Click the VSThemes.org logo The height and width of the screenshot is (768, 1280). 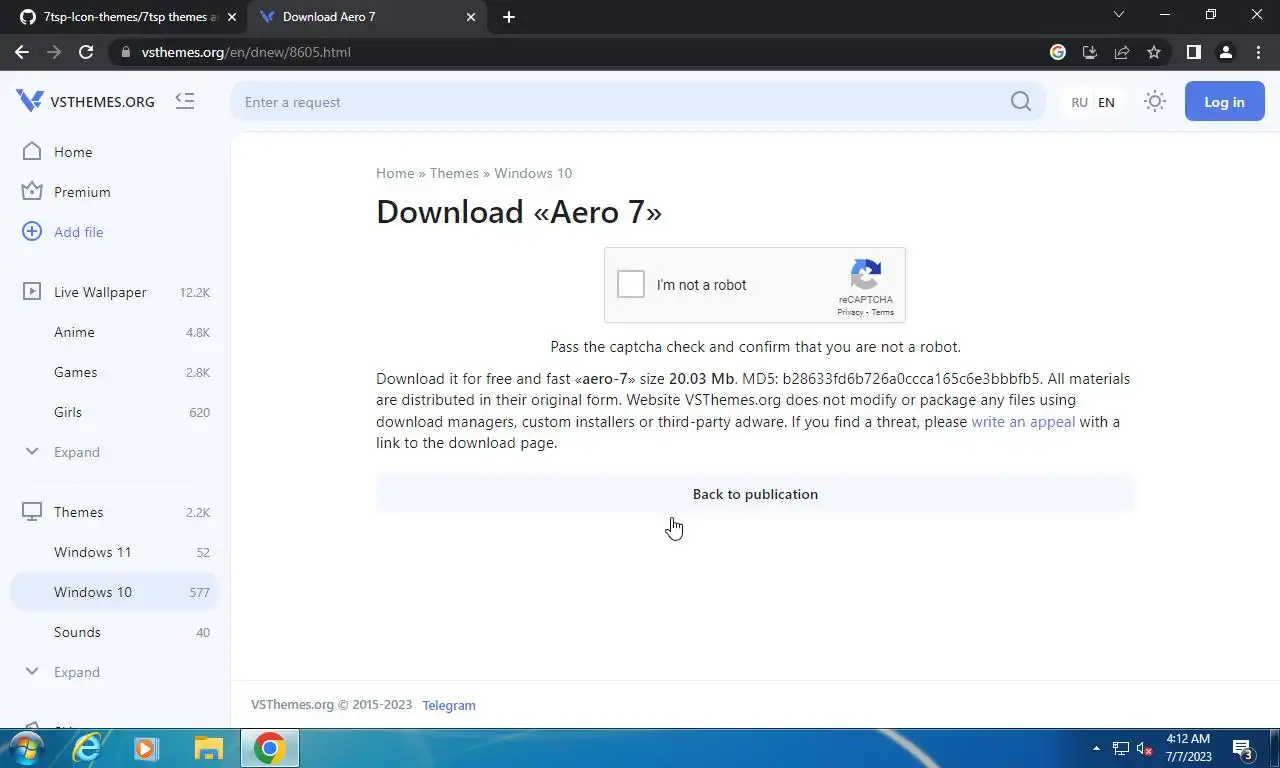(x=85, y=101)
